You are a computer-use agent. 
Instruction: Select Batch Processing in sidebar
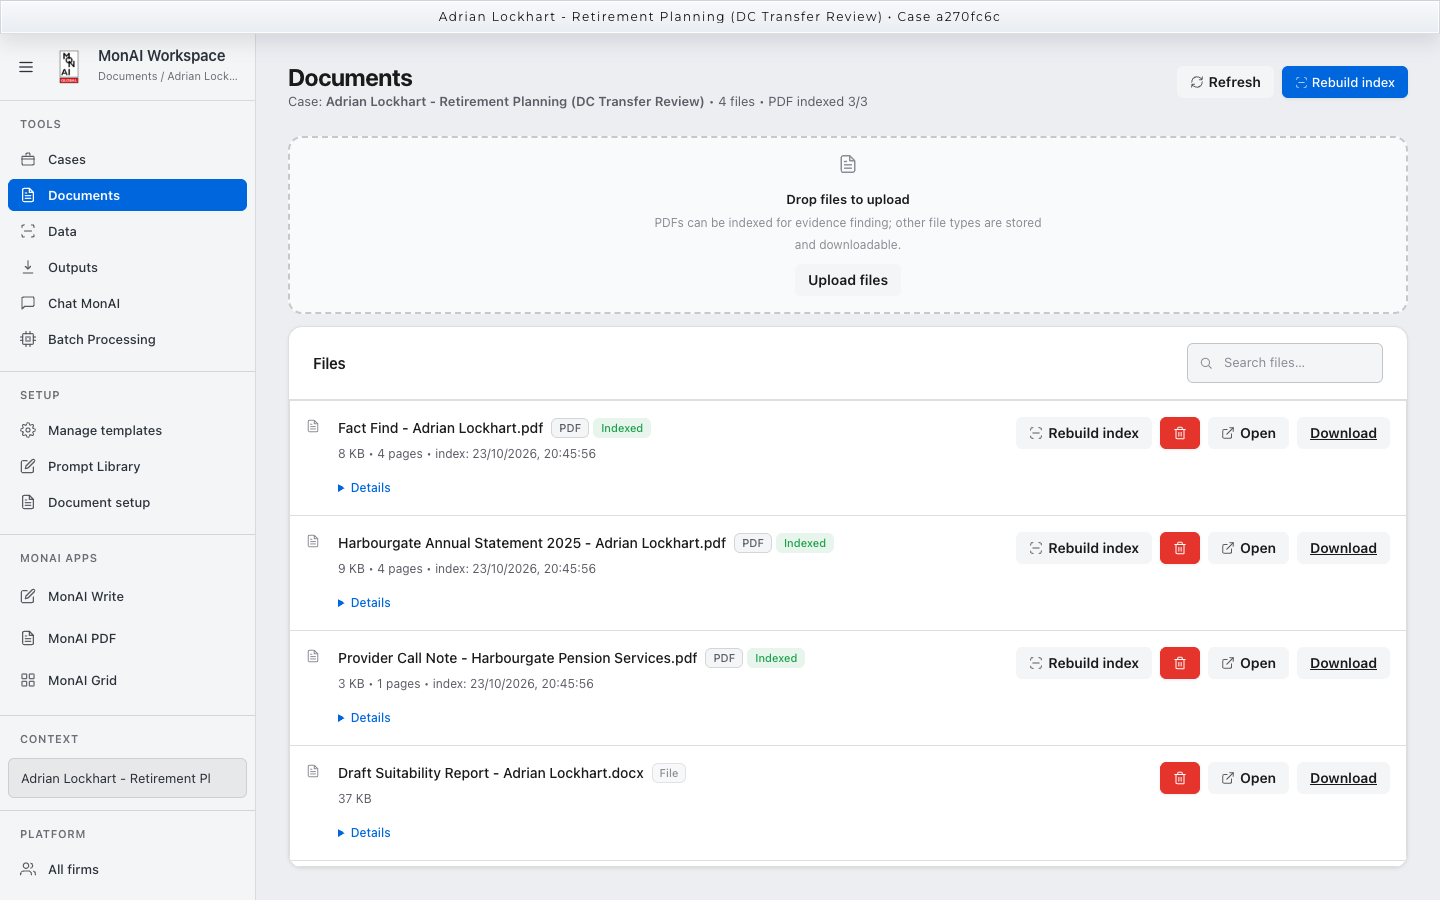[127, 339]
